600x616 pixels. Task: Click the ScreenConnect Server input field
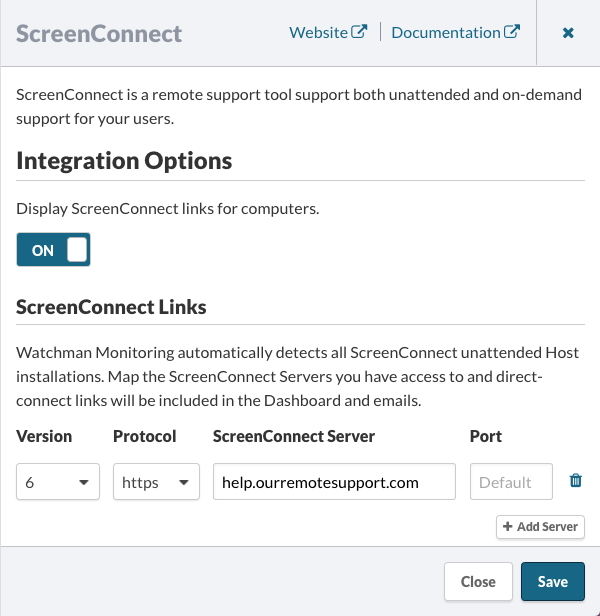334,482
